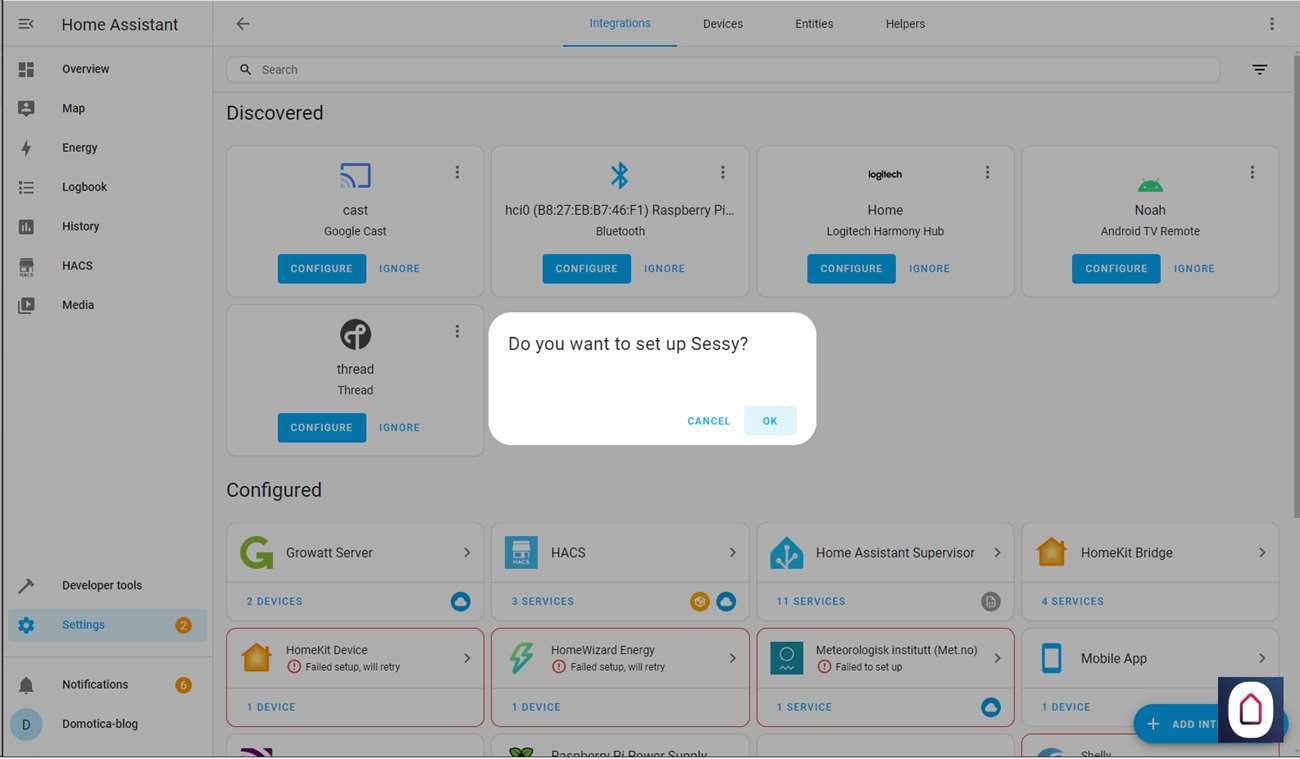
Task: Open the Domotica-blog user profile avatar
Action: pyautogui.click(x=26, y=724)
